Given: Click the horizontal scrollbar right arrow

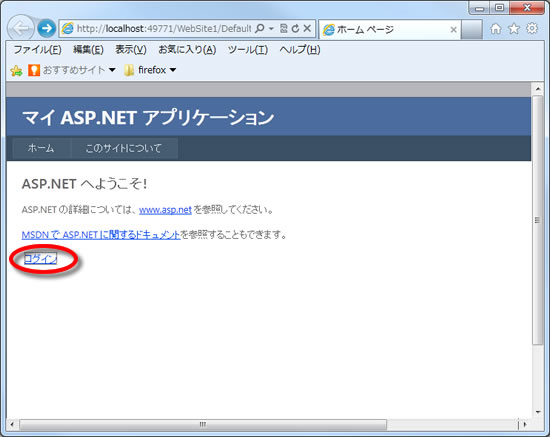Looking at the screenshot, I should click(x=525, y=424).
